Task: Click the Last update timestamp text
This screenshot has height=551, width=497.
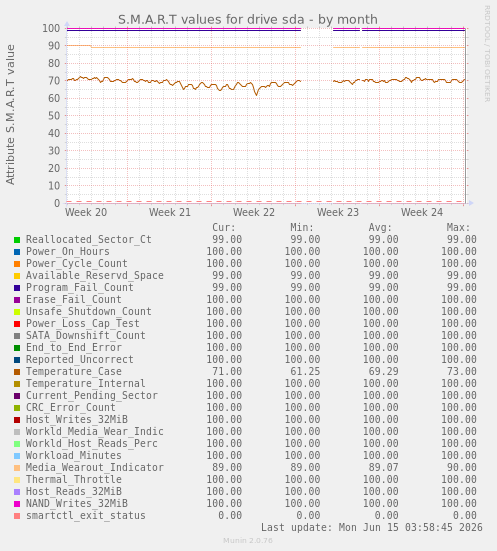Action: (372, 527)
